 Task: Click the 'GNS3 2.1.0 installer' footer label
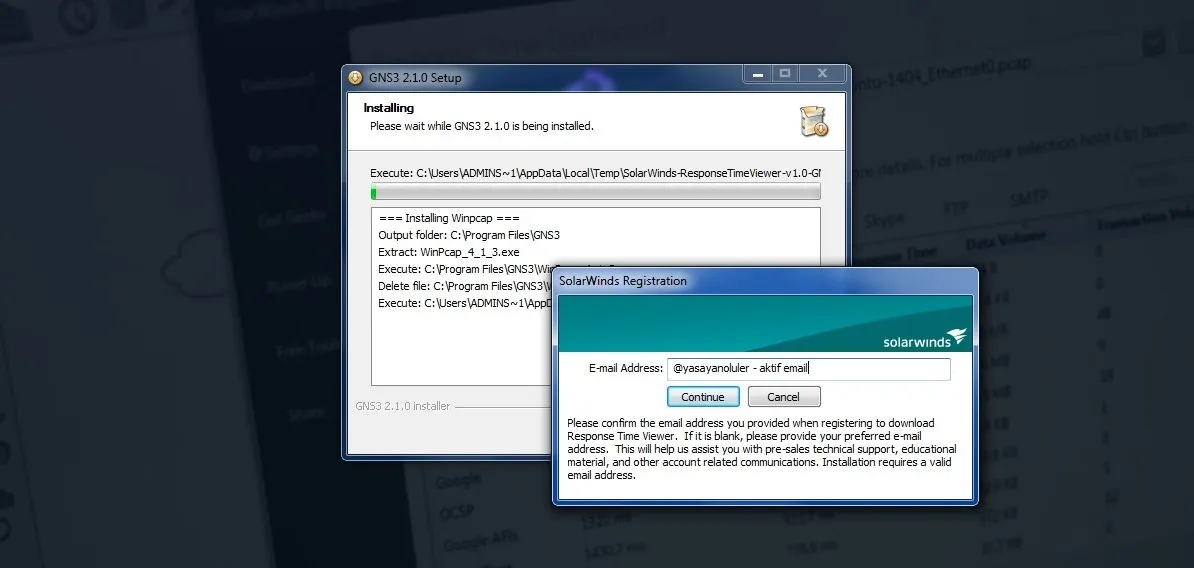coord(403,407)
